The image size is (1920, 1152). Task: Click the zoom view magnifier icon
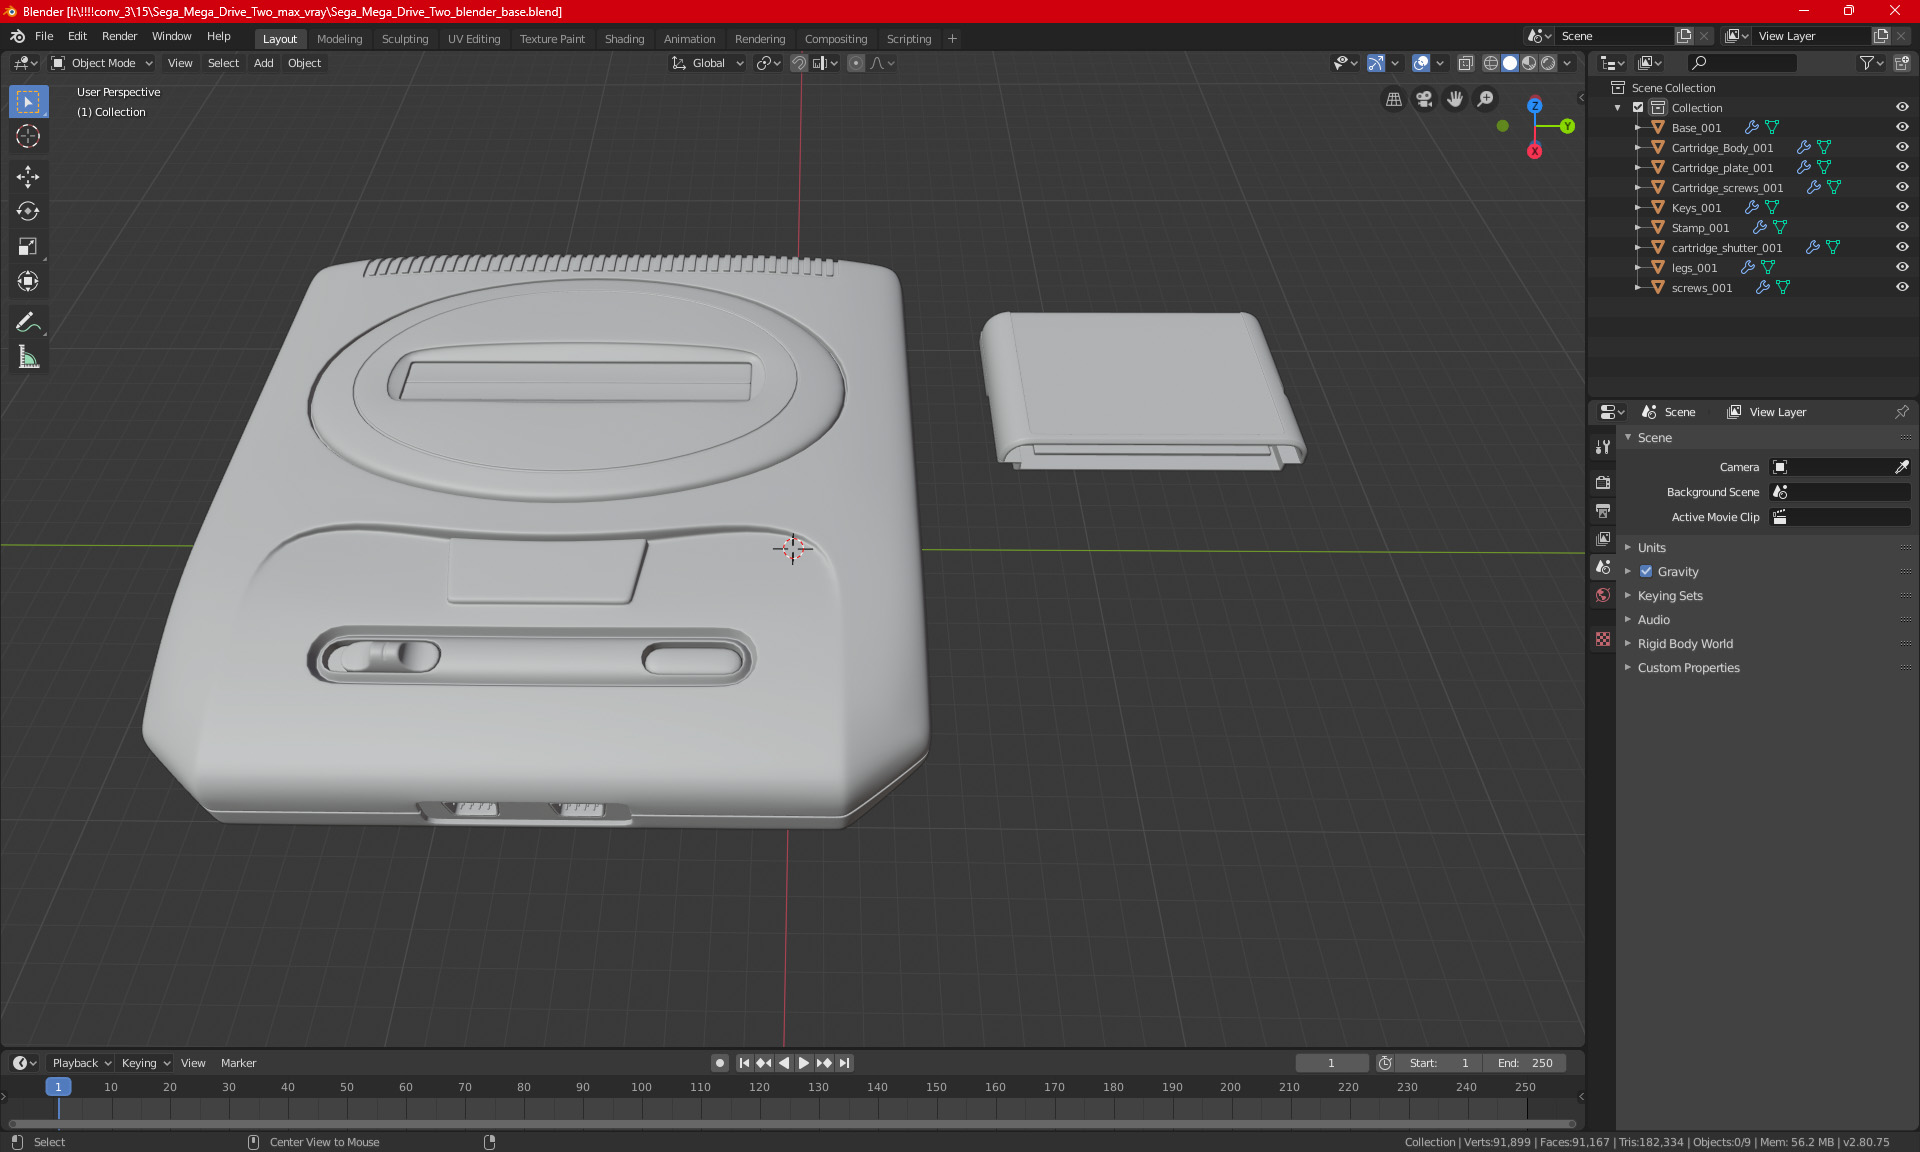tap(1486, 99)
